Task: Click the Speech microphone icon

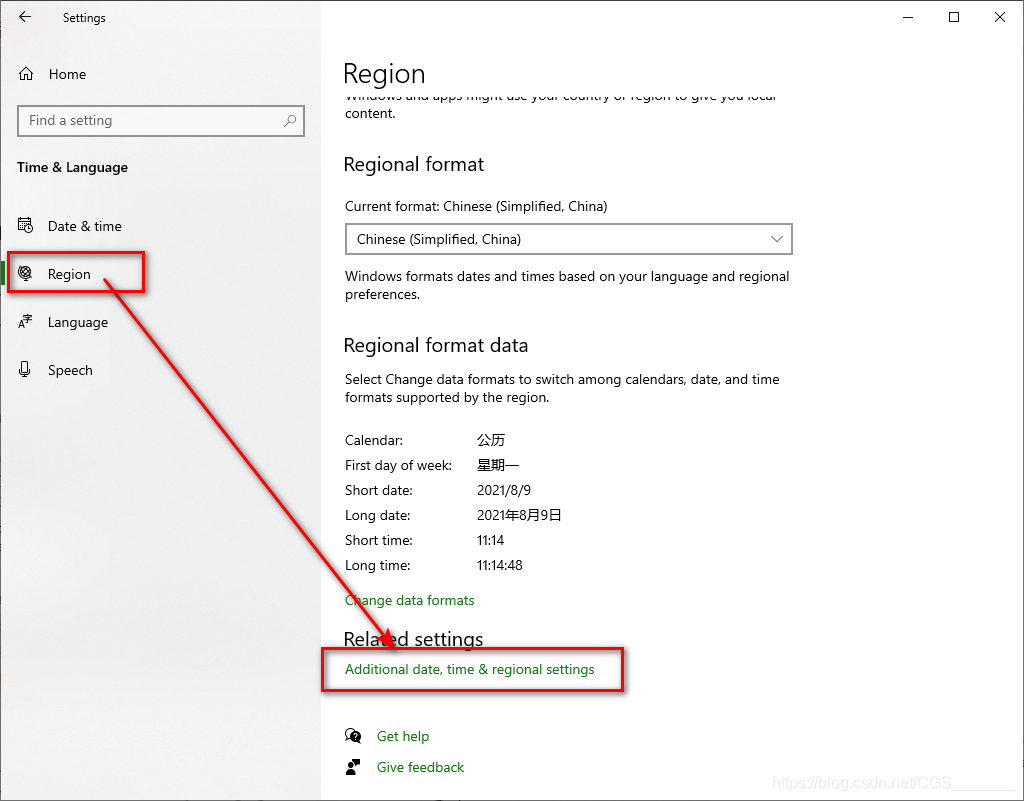Action: pos(27,370)
